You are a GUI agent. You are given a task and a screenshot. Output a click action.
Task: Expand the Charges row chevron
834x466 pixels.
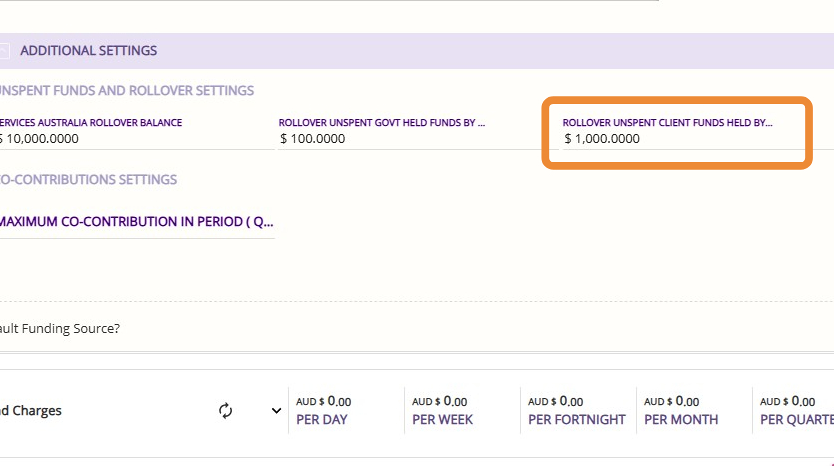click(x=276, y=410)
